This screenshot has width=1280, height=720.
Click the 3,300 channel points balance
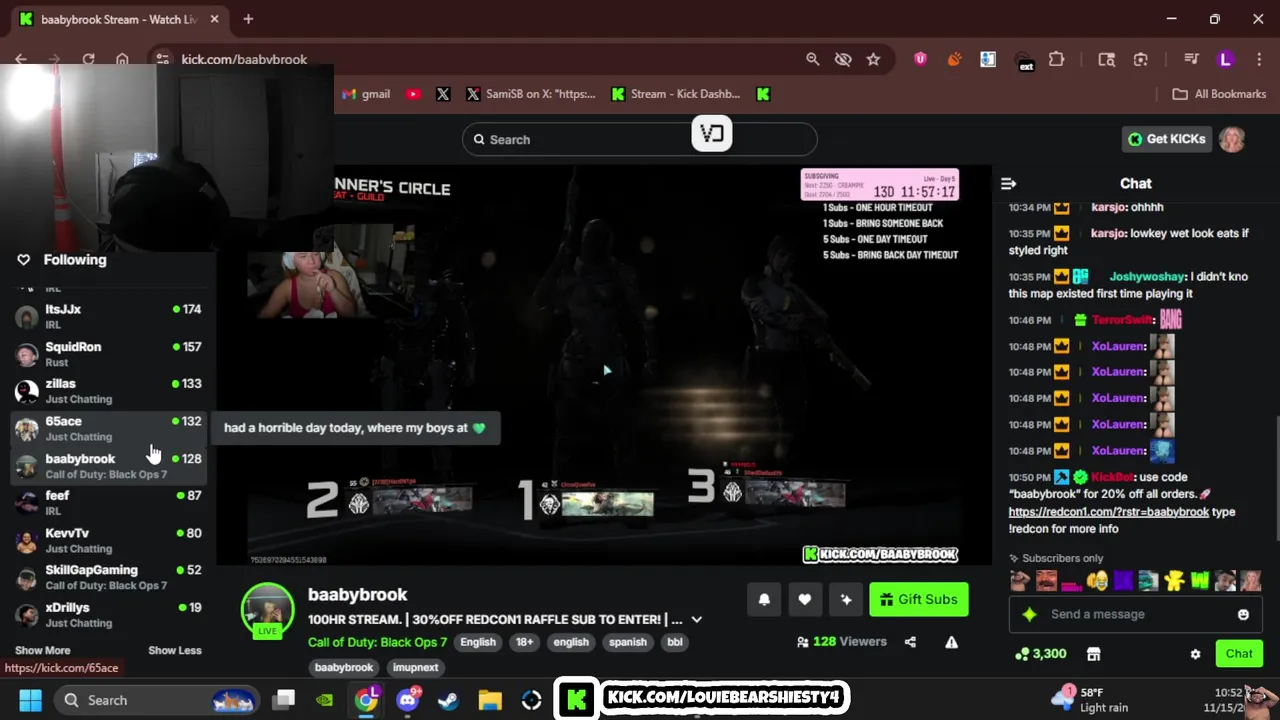pos(1041,654)
